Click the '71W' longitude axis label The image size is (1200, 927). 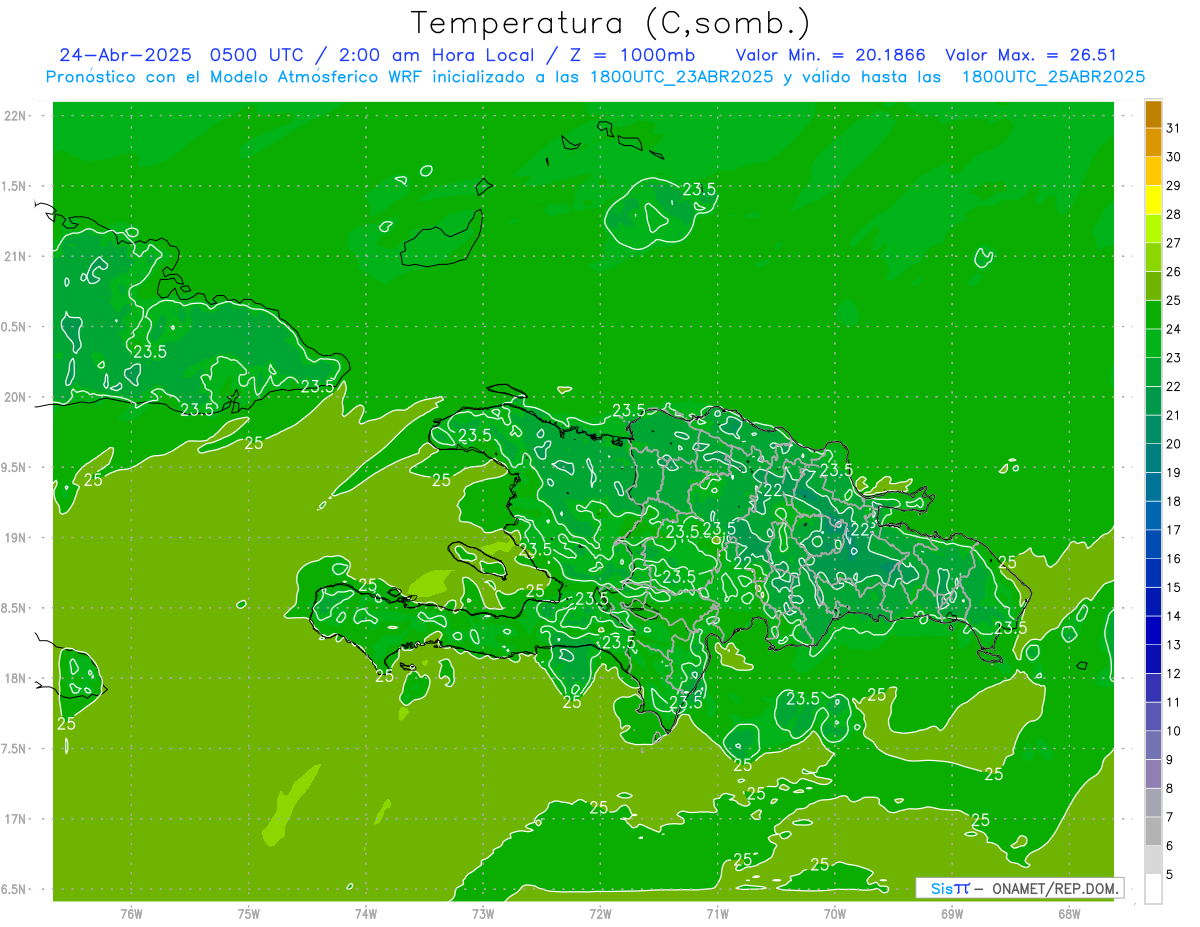click(717, 913)
